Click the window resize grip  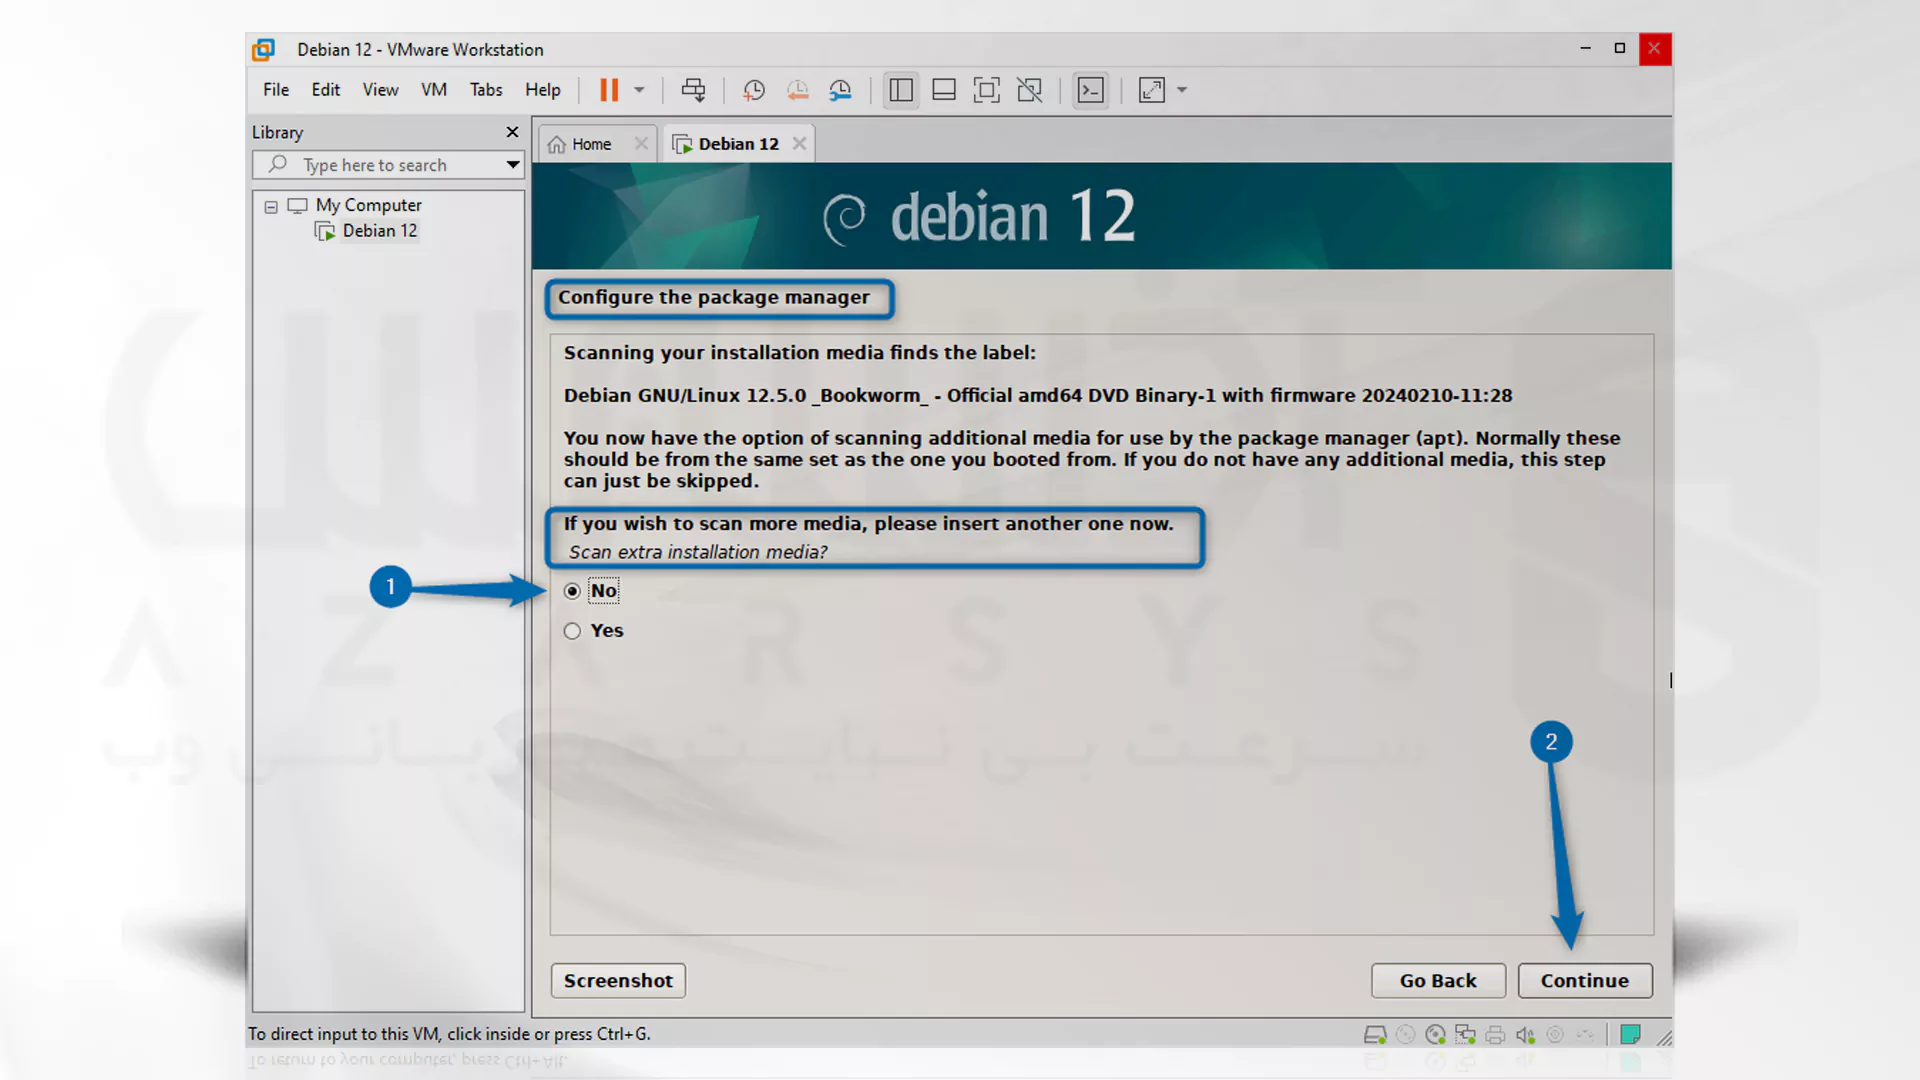click(x=1664, y=1038)
